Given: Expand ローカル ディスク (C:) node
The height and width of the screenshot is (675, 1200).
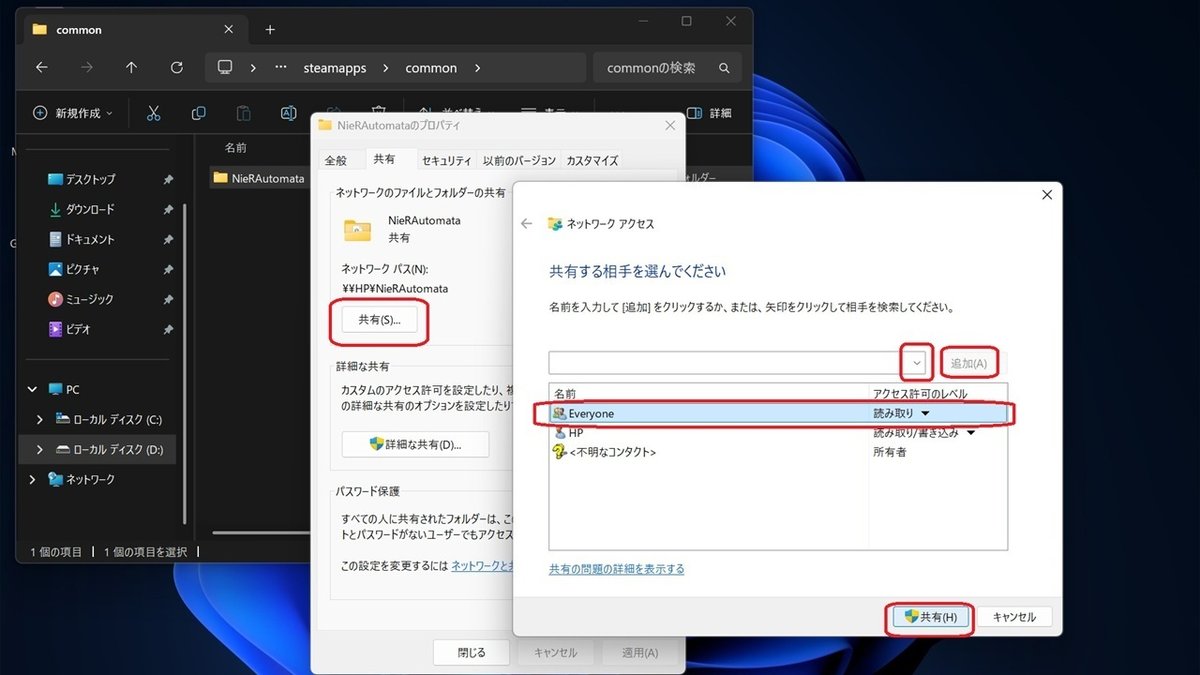Looking at the screenshot, I should tap(39, 419).
